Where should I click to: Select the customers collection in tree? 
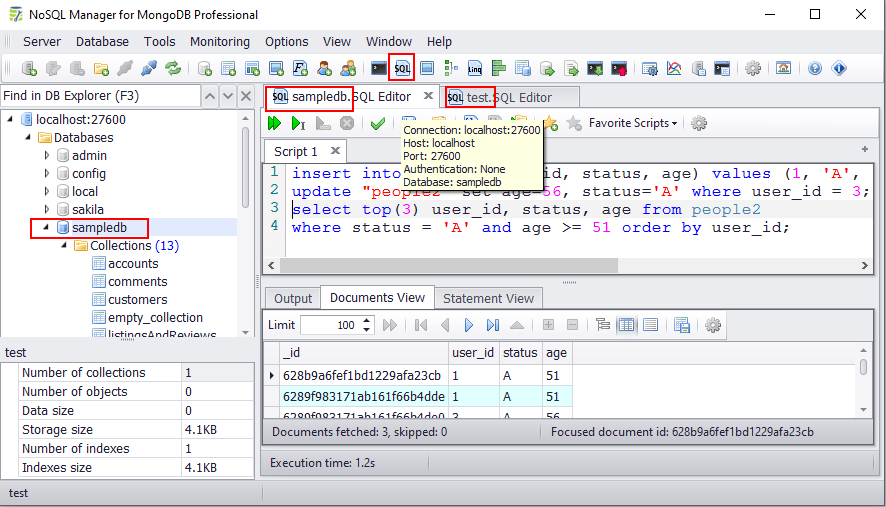137,300
